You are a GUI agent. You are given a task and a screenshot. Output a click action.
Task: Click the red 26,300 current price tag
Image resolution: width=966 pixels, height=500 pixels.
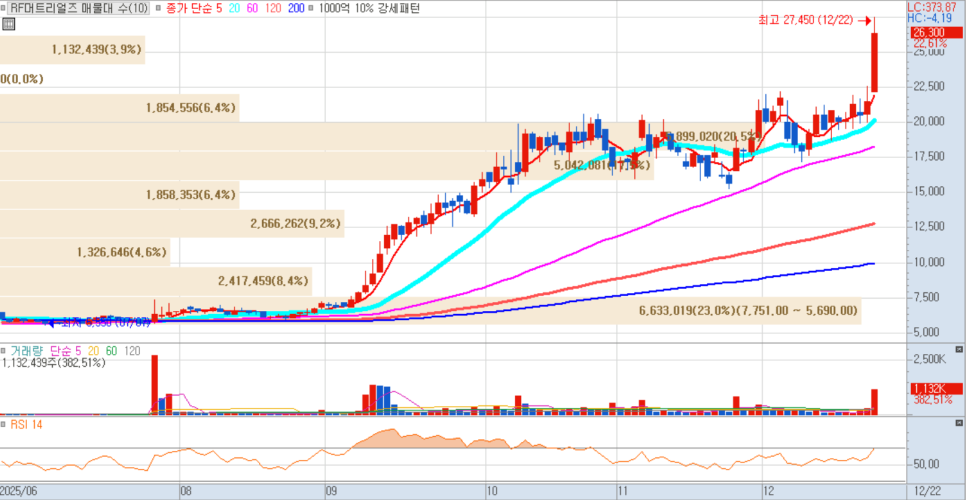pos(935,33)
